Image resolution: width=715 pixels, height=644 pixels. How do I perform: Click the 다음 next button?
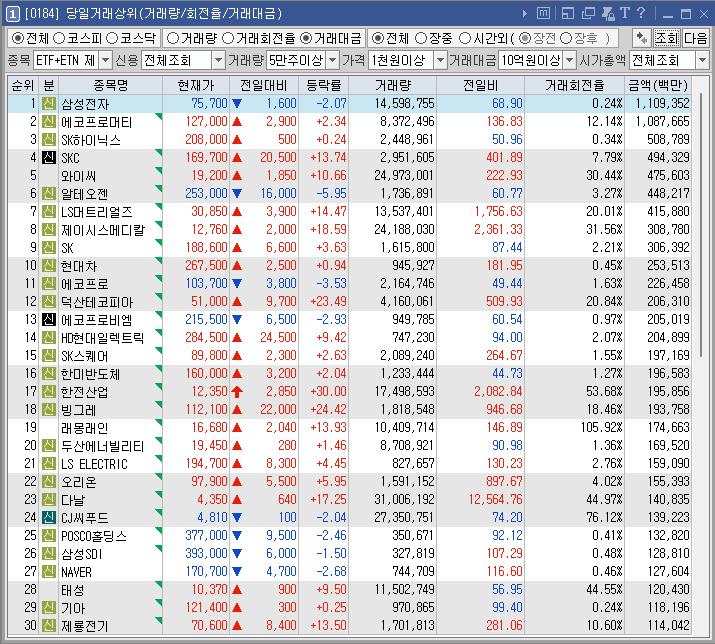pos(695,38)
